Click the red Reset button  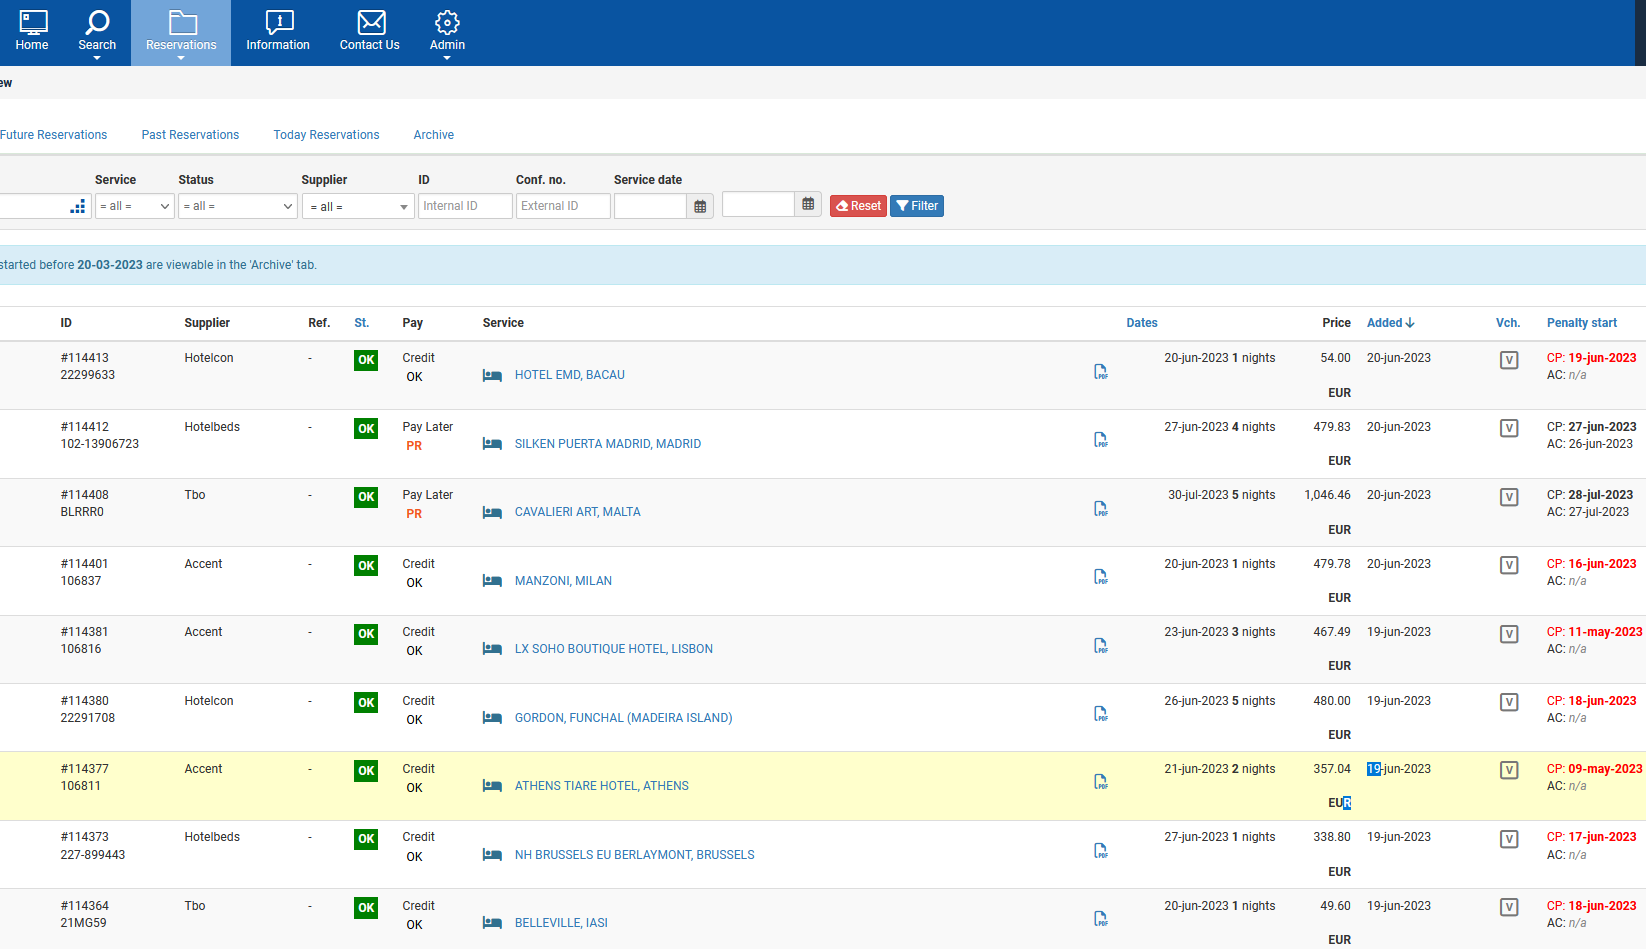858,206
